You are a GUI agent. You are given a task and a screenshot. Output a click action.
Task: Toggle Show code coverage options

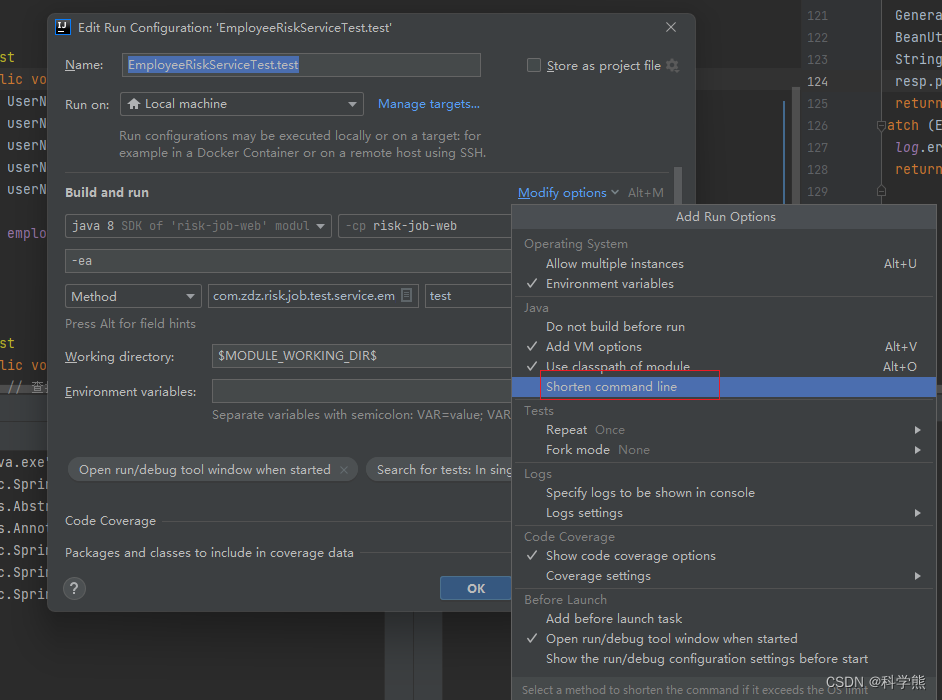[723, 556]
